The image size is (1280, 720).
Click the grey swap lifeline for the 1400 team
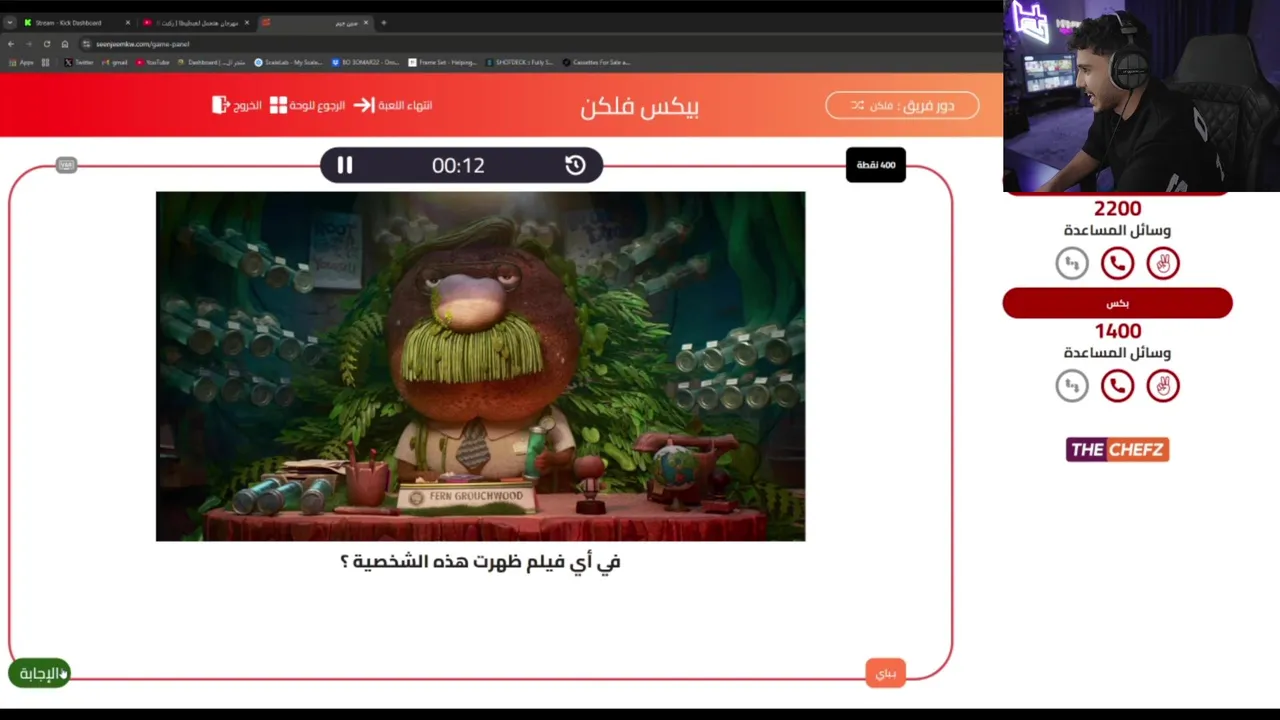[1072, 386]
